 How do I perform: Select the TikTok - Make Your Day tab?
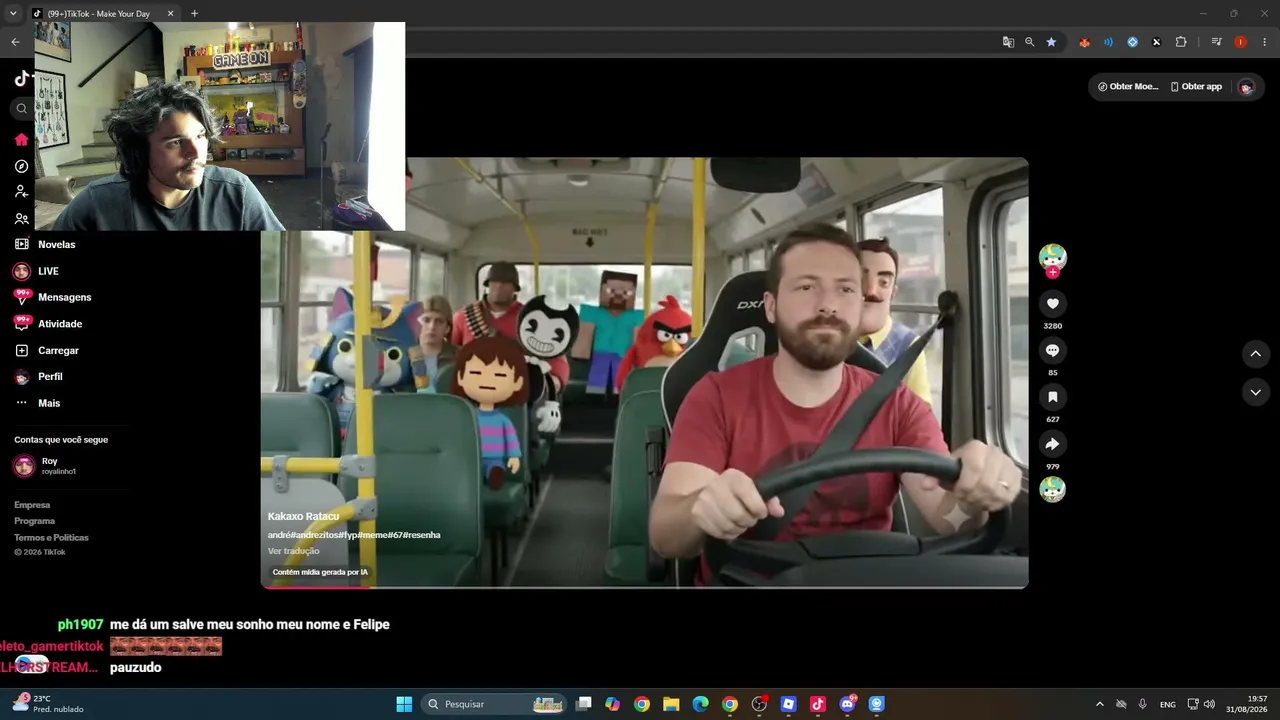(104, 14)
